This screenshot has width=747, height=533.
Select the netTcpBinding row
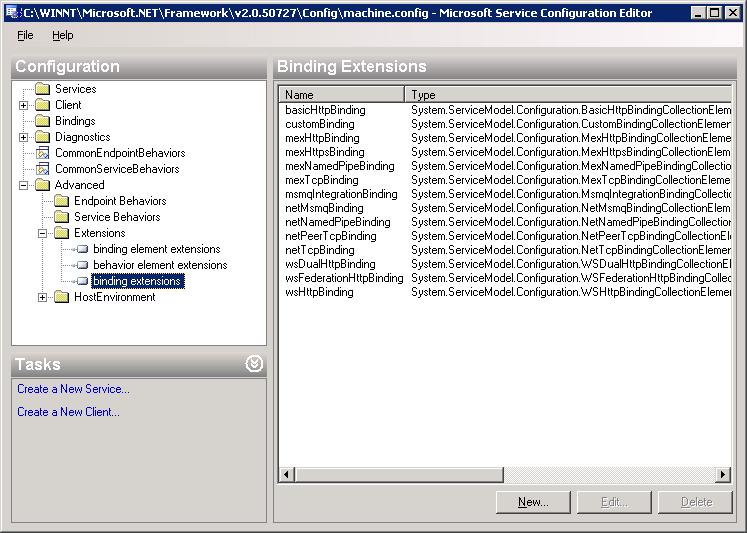pyautogui.click(x=505, y=250)
